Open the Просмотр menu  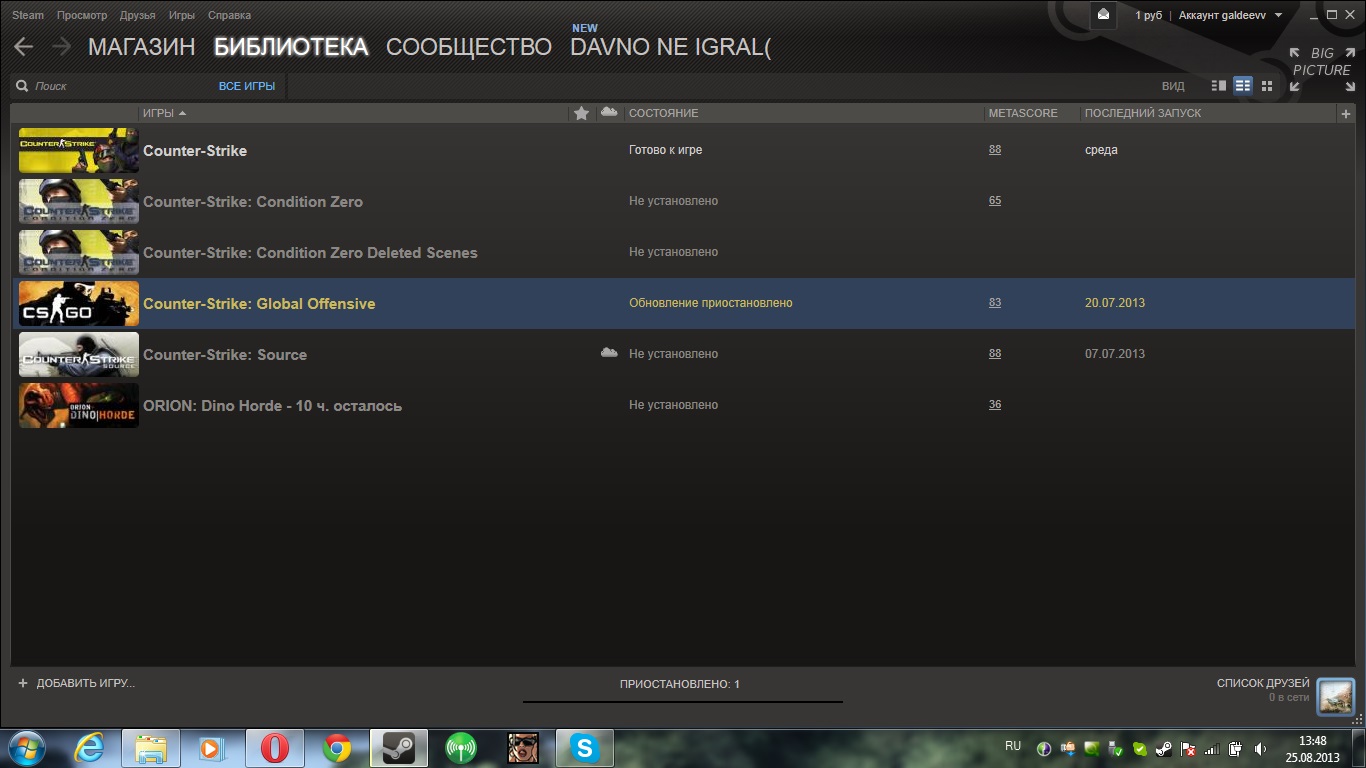(x=82, y=15)
